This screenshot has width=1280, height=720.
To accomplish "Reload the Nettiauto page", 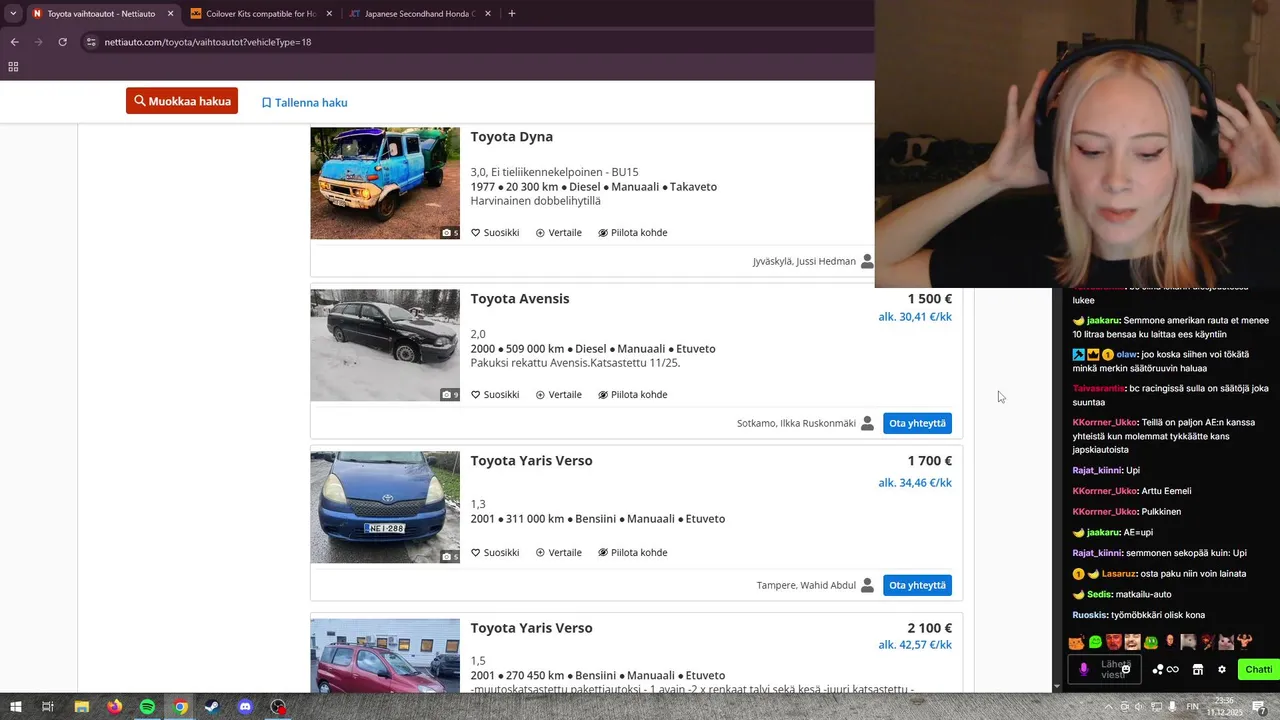I will (x=62, y=42).
